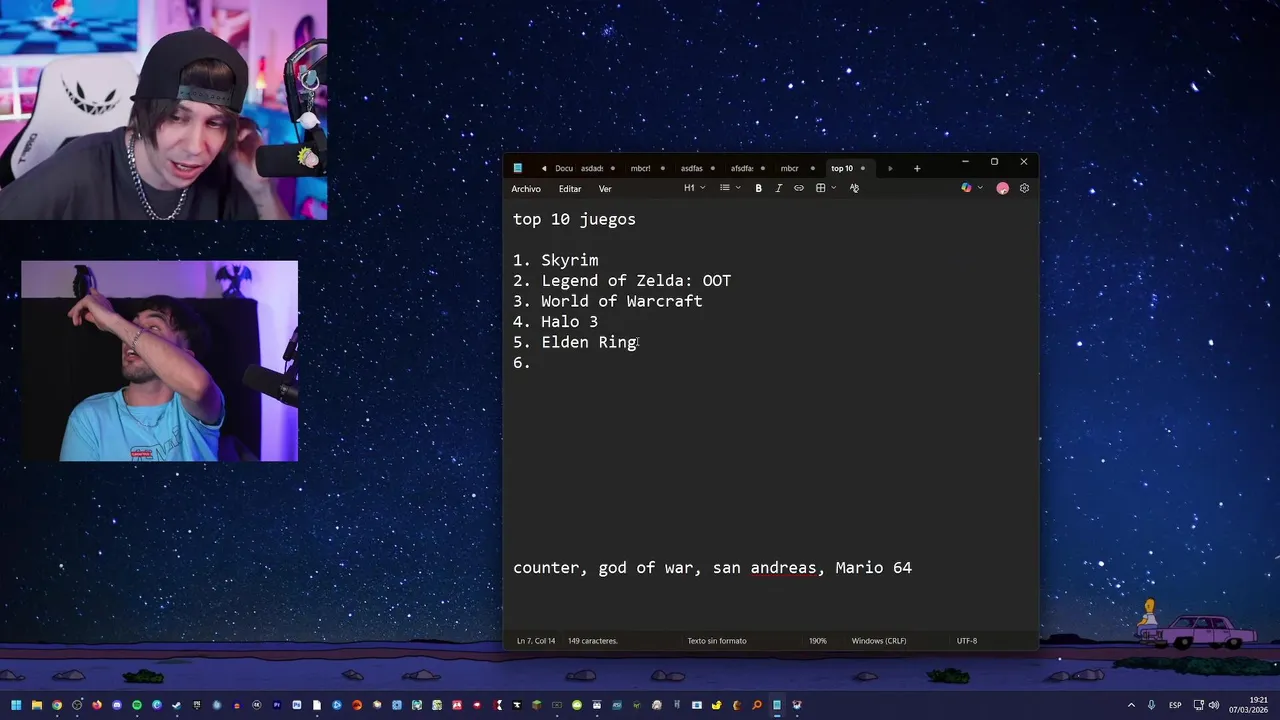
Task: Select the top 10 tab
Action: point(842,168)
